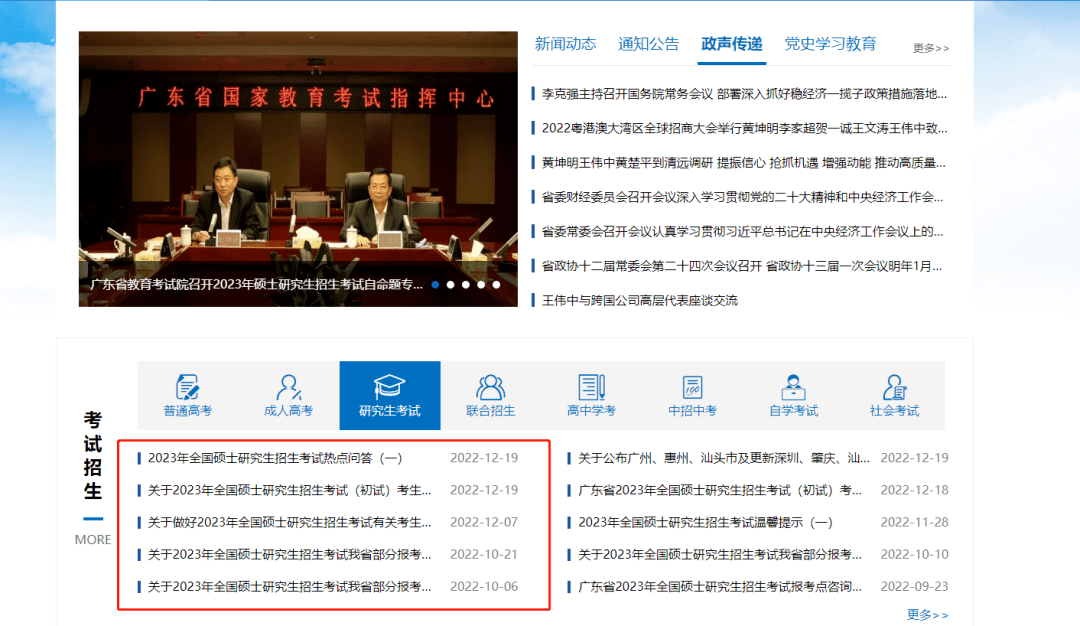This screenshot has width=1080, height=626.
Task: Open carousel caption 广东省教育考试院召开2023年硕士研究生
Action: [256, 284]
